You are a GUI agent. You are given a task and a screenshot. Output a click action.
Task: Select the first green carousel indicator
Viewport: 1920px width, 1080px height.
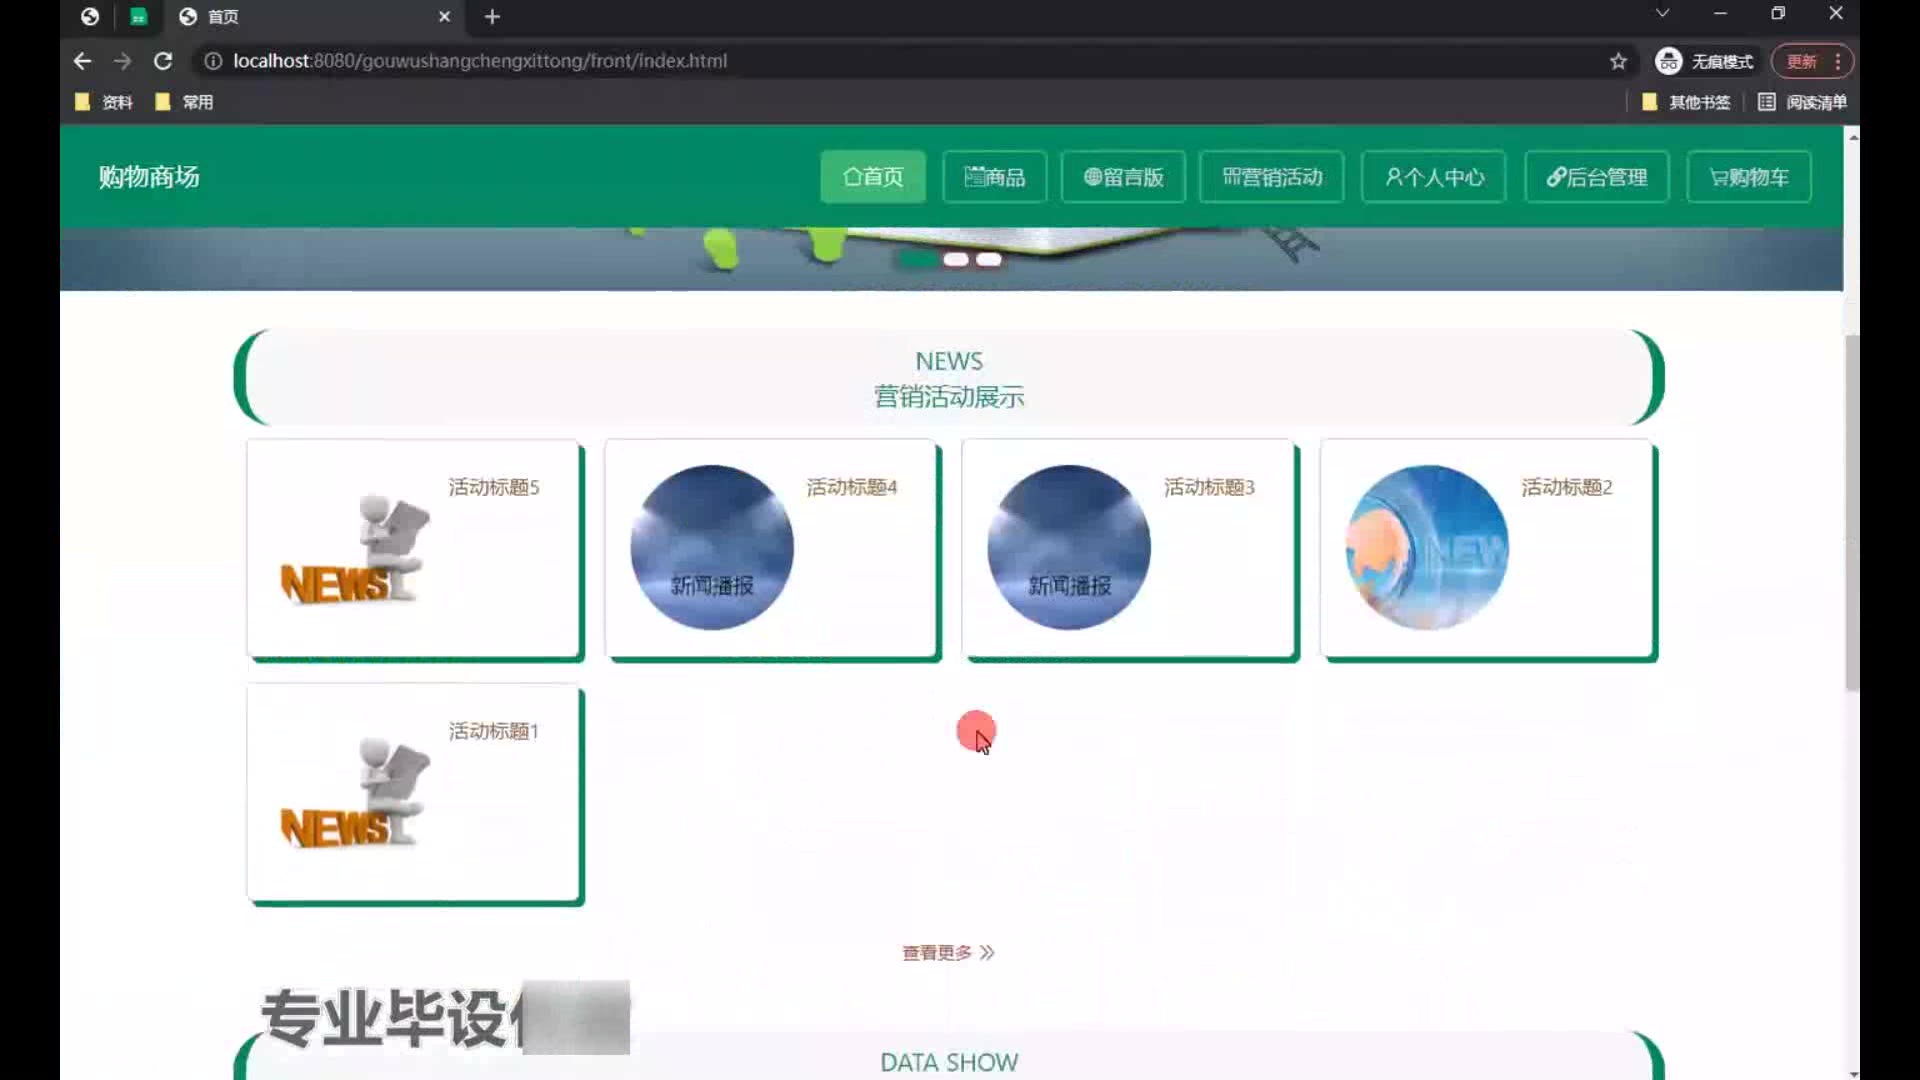pyautogui.click(x=916, y=260)
